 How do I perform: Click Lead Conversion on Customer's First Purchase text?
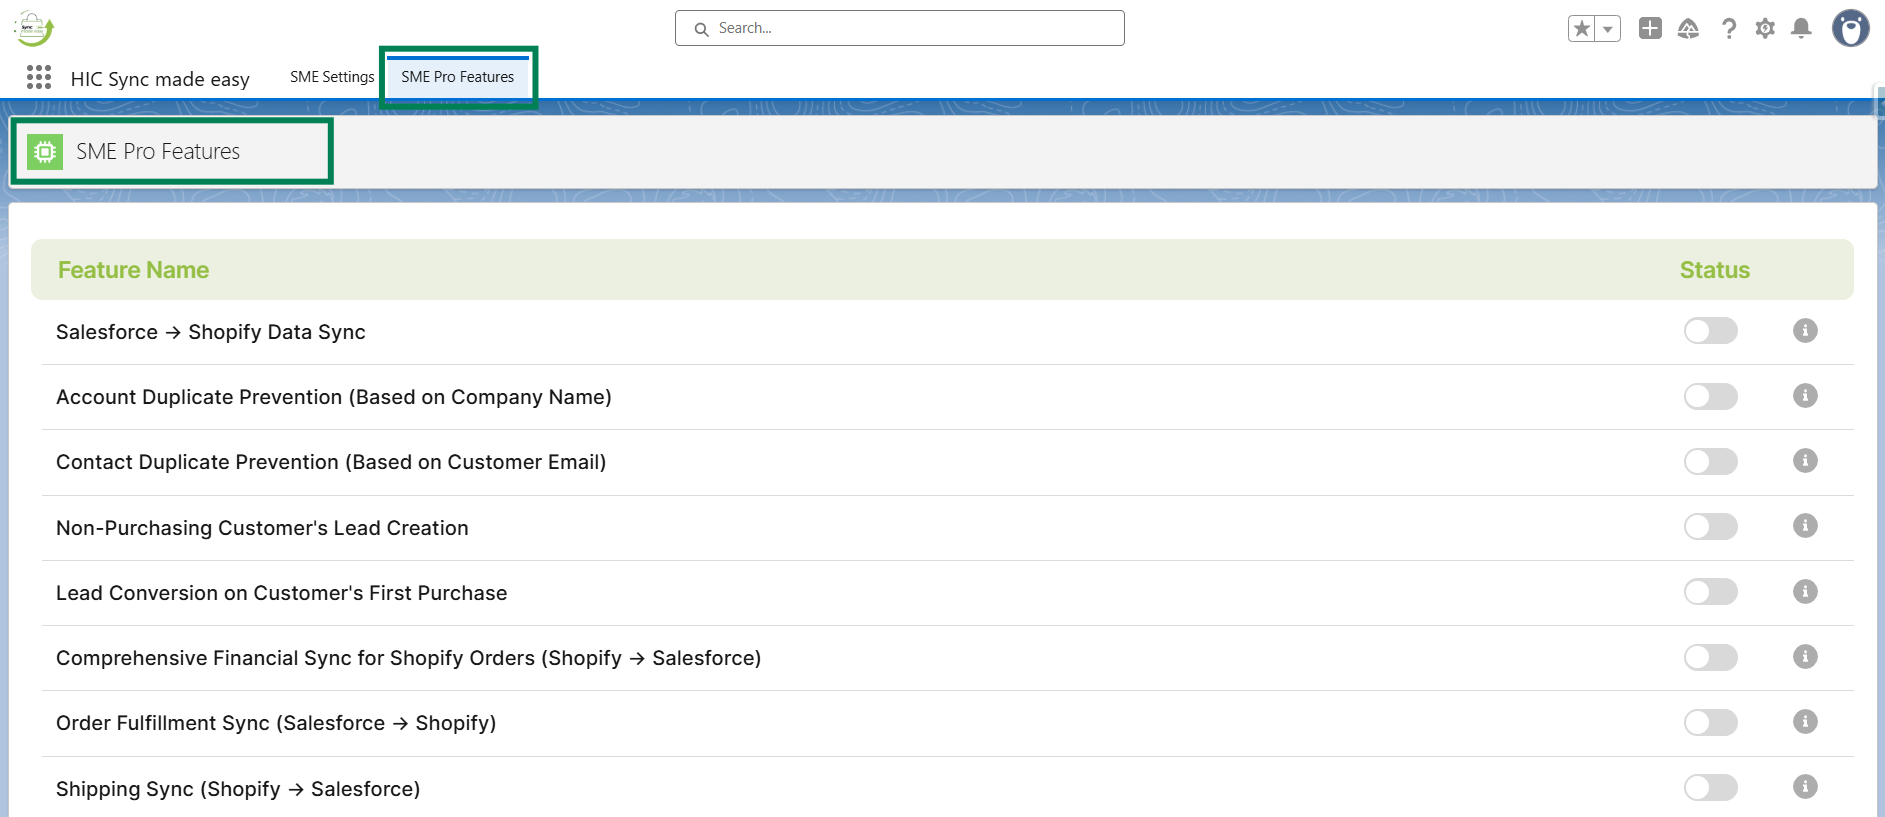tap(282, 593)
